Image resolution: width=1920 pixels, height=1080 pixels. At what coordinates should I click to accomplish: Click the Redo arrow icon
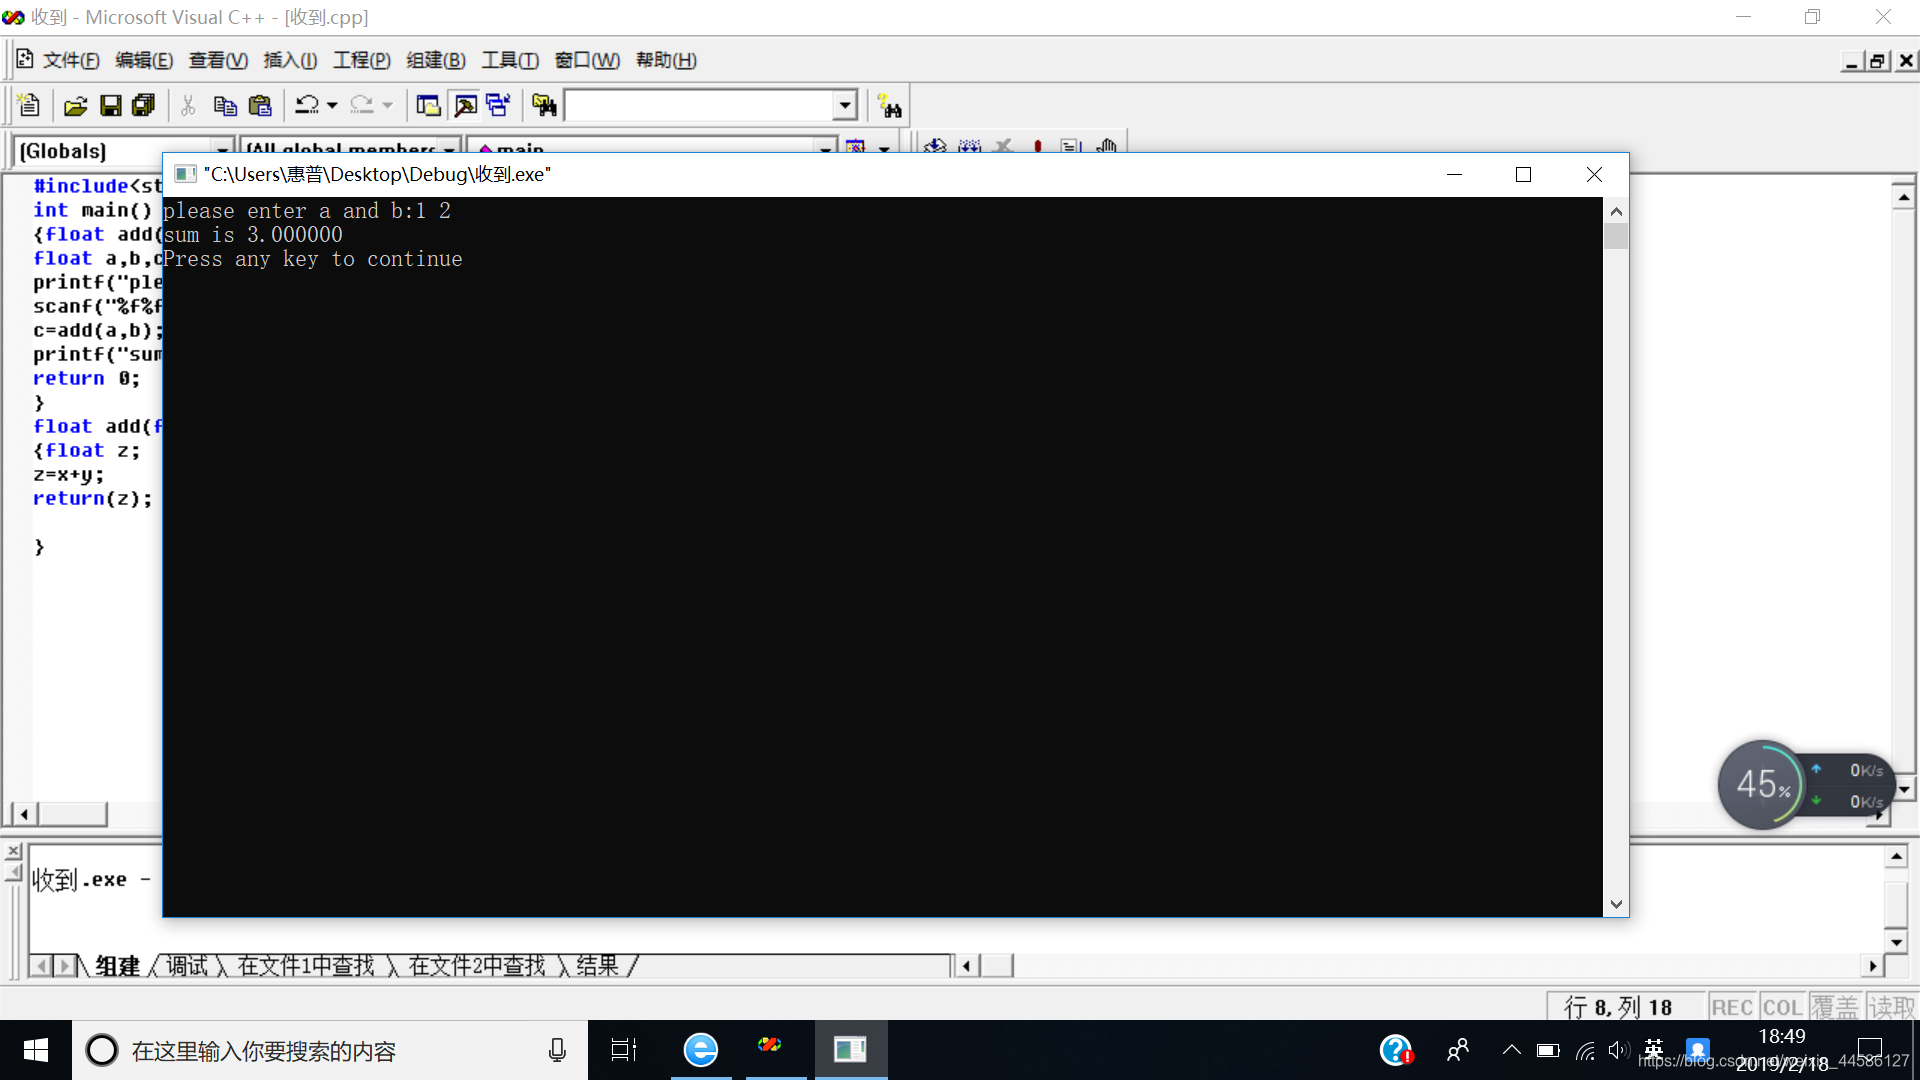tap(362, 105)
